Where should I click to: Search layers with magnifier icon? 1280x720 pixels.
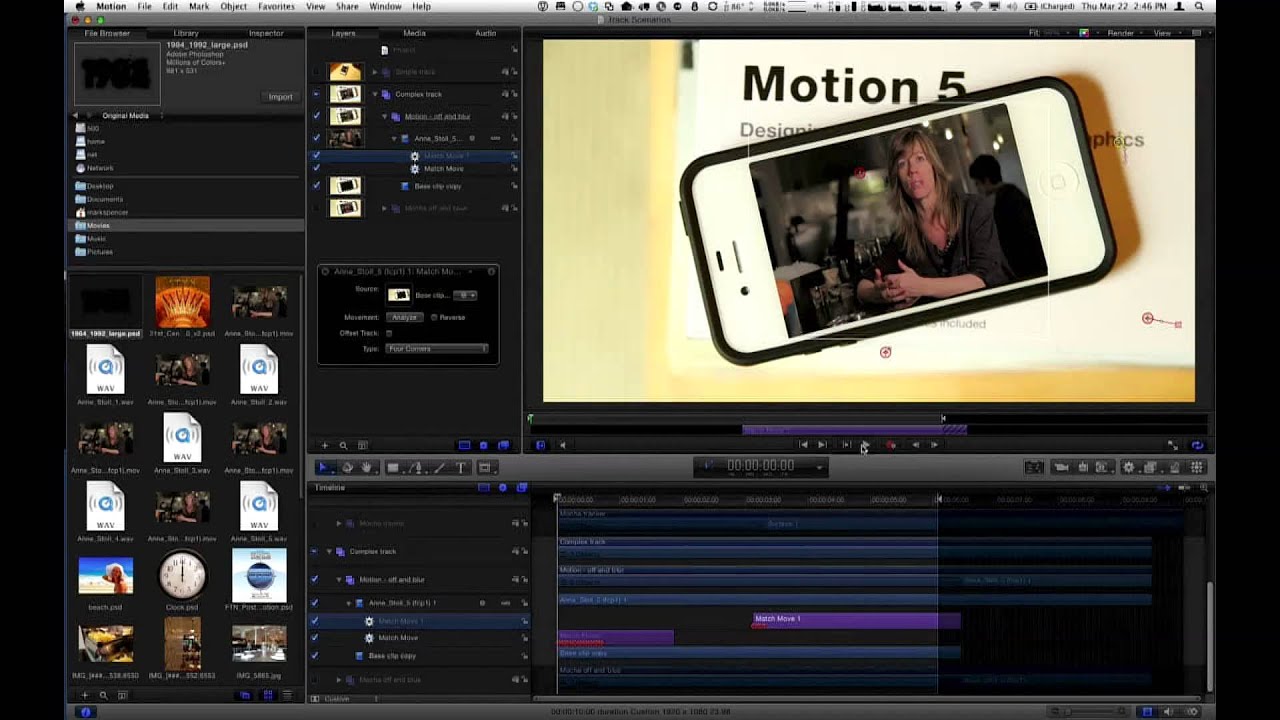[343, 445]
